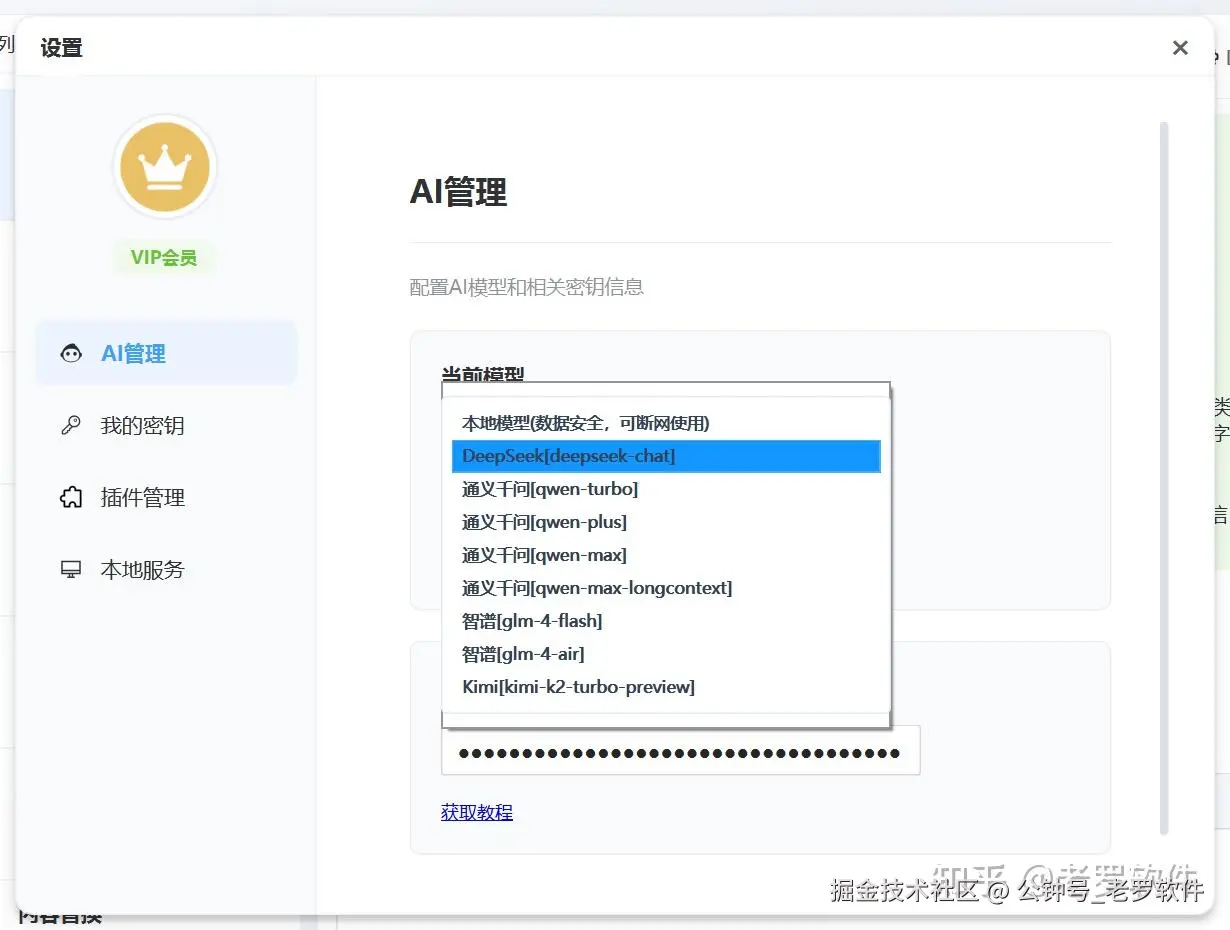The image size is (1230, 930).
Task: Choose 通义千问[qwen-max] model
Action: point(666,555)
